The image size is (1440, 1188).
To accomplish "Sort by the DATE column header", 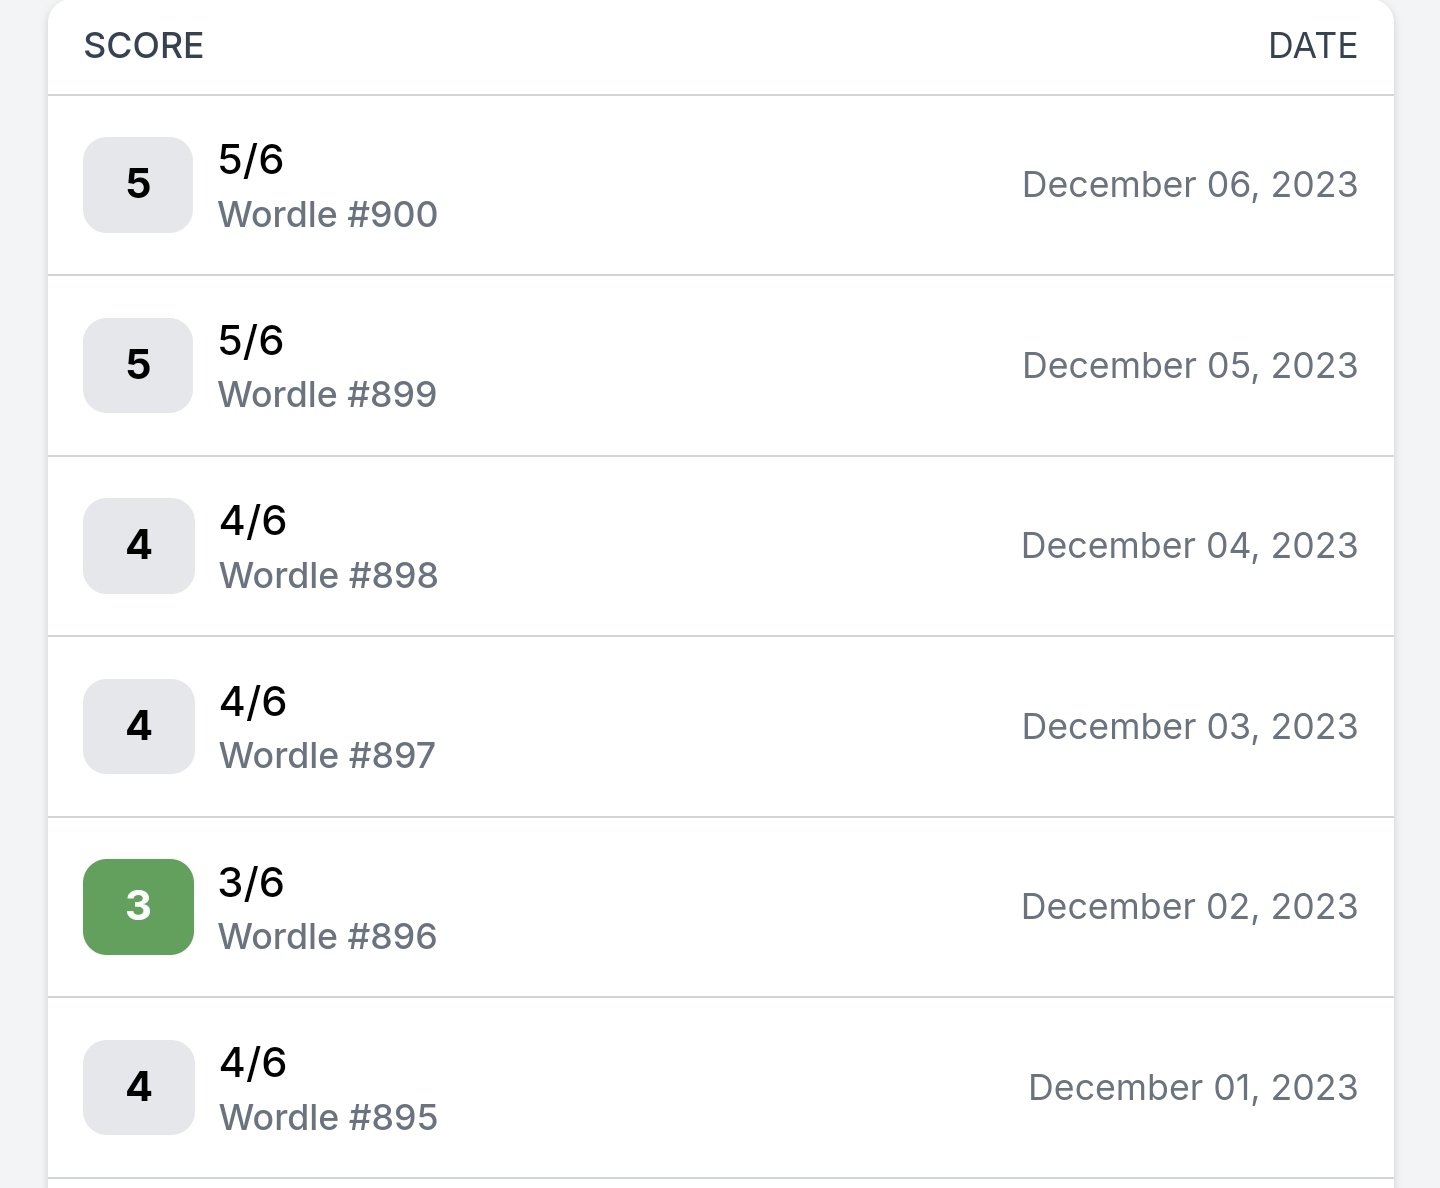I will click(x=1313, y=46).
